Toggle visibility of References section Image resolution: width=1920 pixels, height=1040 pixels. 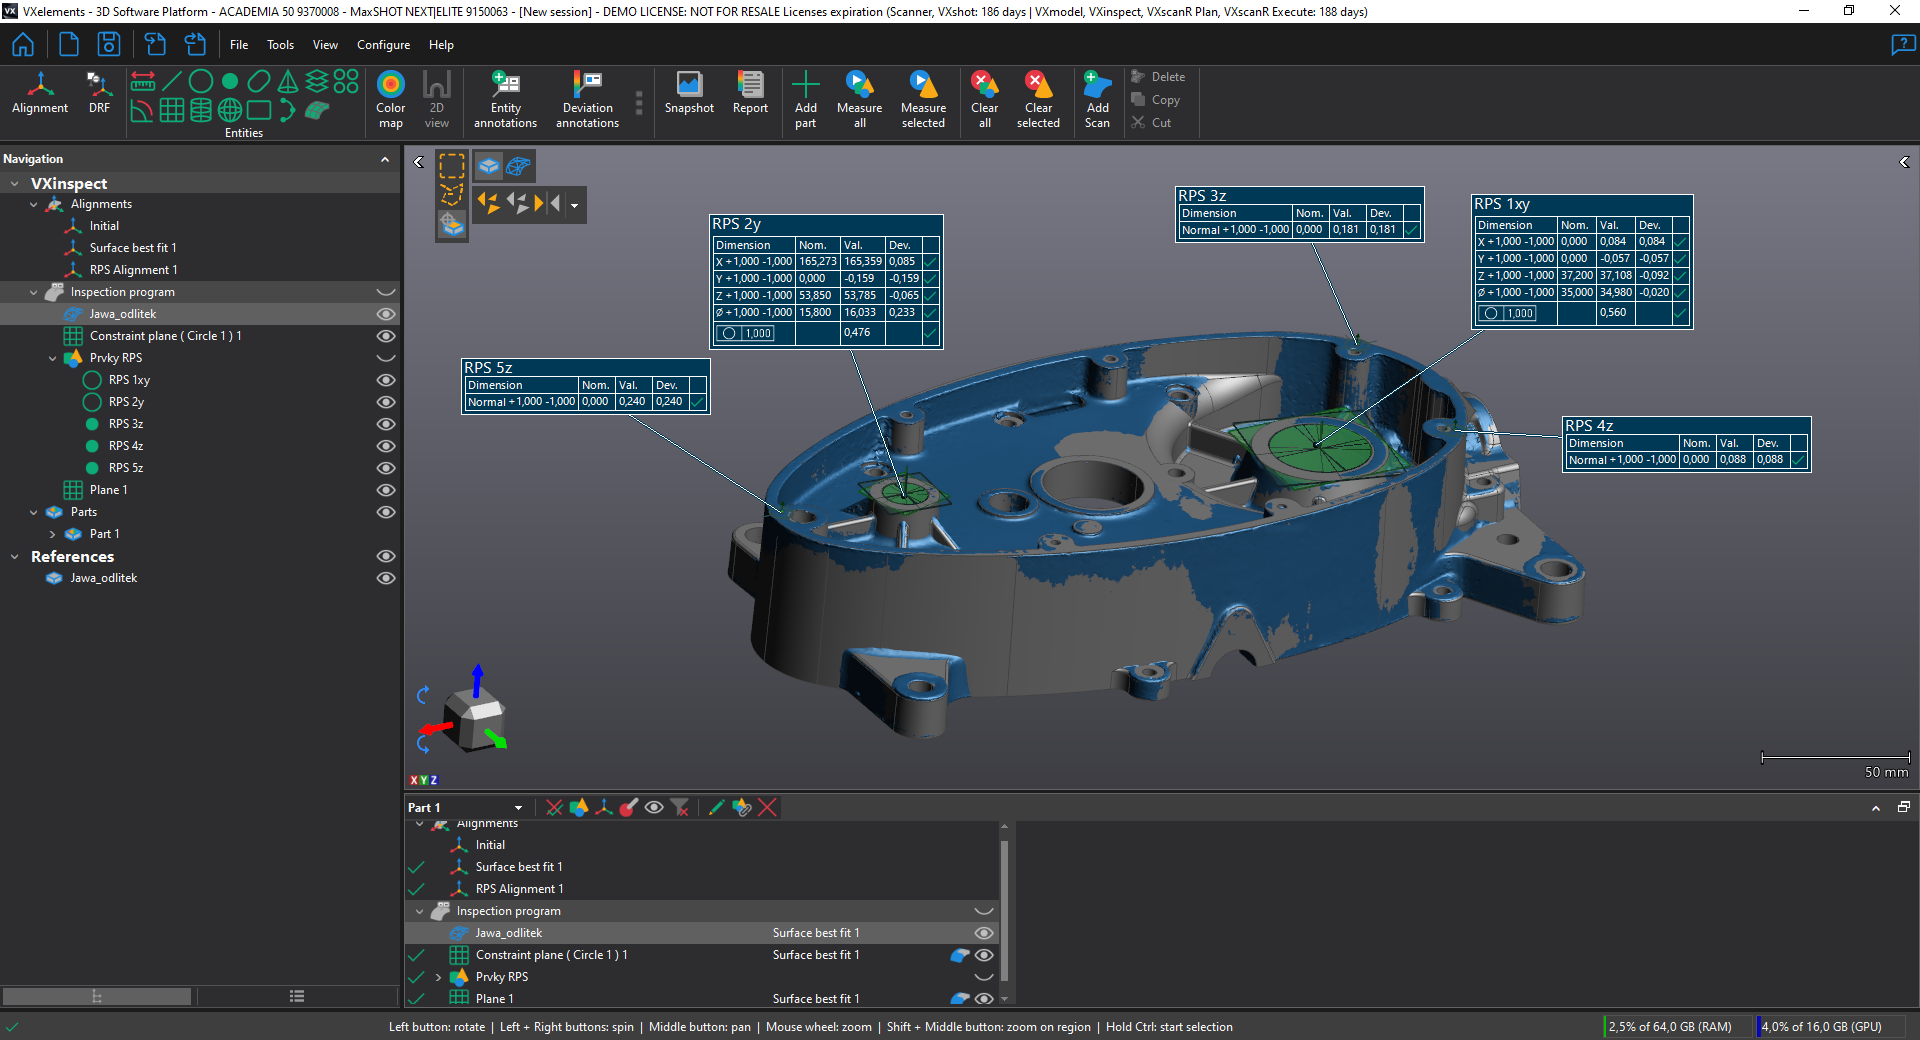click(x=385, y=556)
